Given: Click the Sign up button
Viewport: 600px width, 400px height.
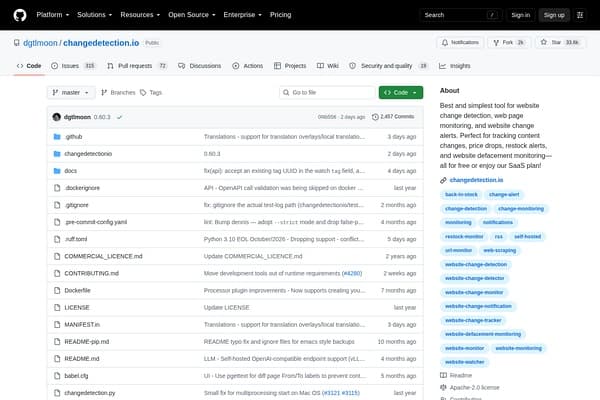Looking at the screenshot, I should 554,15.
